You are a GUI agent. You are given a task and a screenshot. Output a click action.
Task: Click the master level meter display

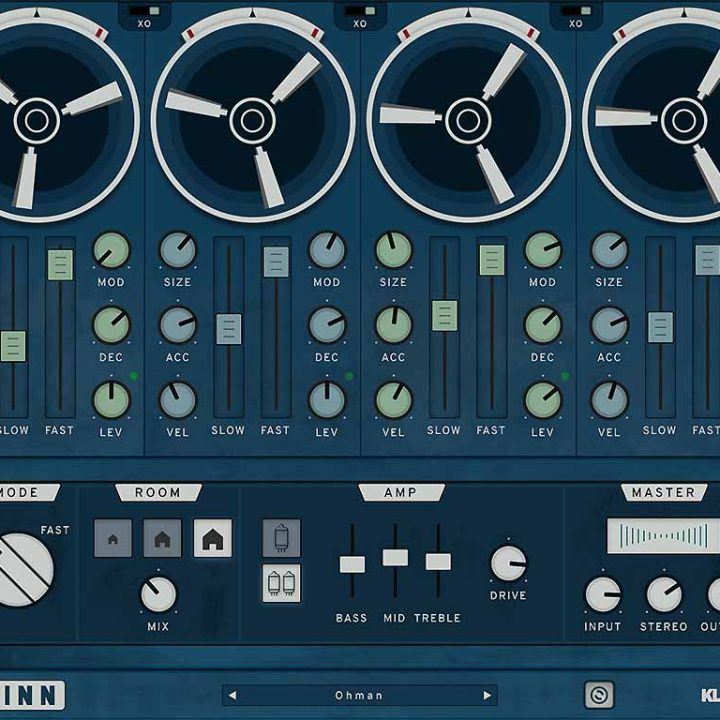tap(664, 536)
